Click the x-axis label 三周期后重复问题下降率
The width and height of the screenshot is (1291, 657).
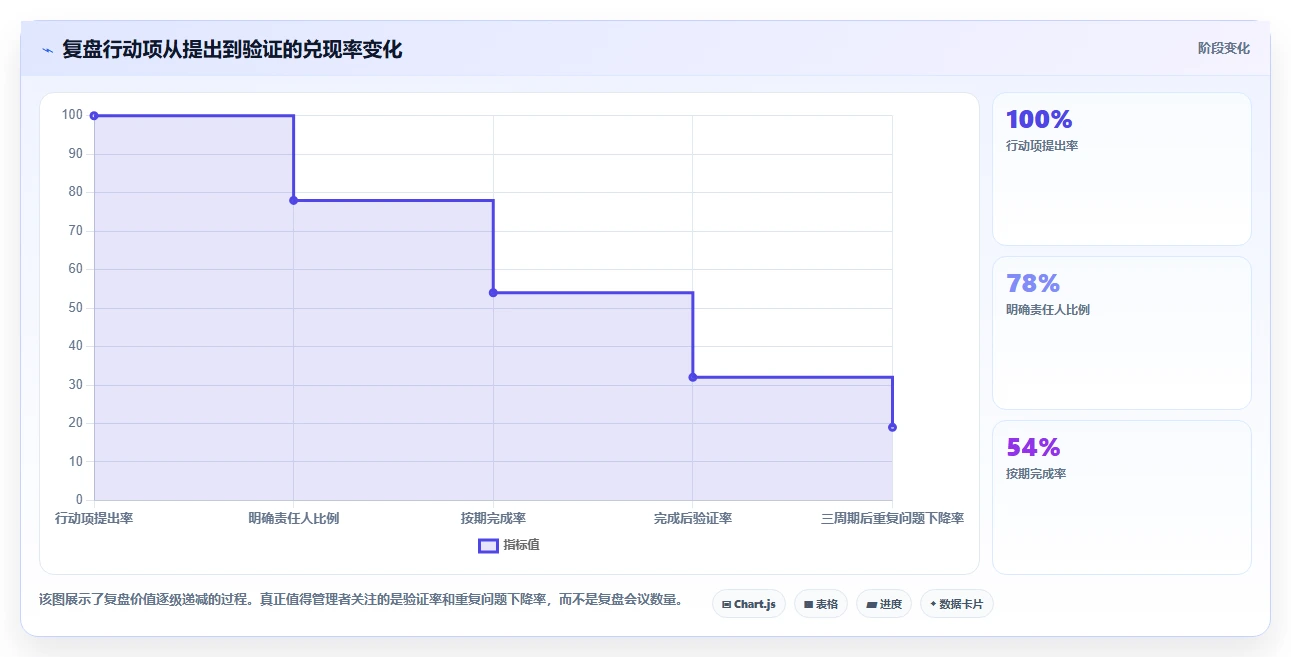[892, 518]
